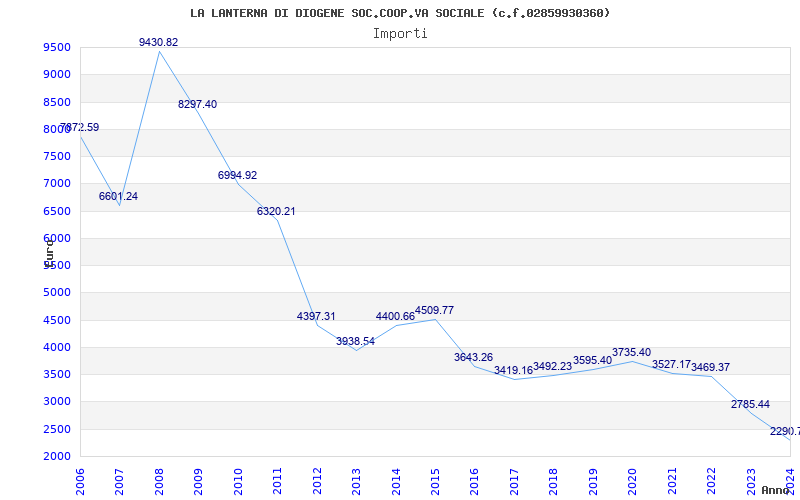800x500 pixels.
Task: Click the 4397.31 value label
Action: (x=316, y=316)
